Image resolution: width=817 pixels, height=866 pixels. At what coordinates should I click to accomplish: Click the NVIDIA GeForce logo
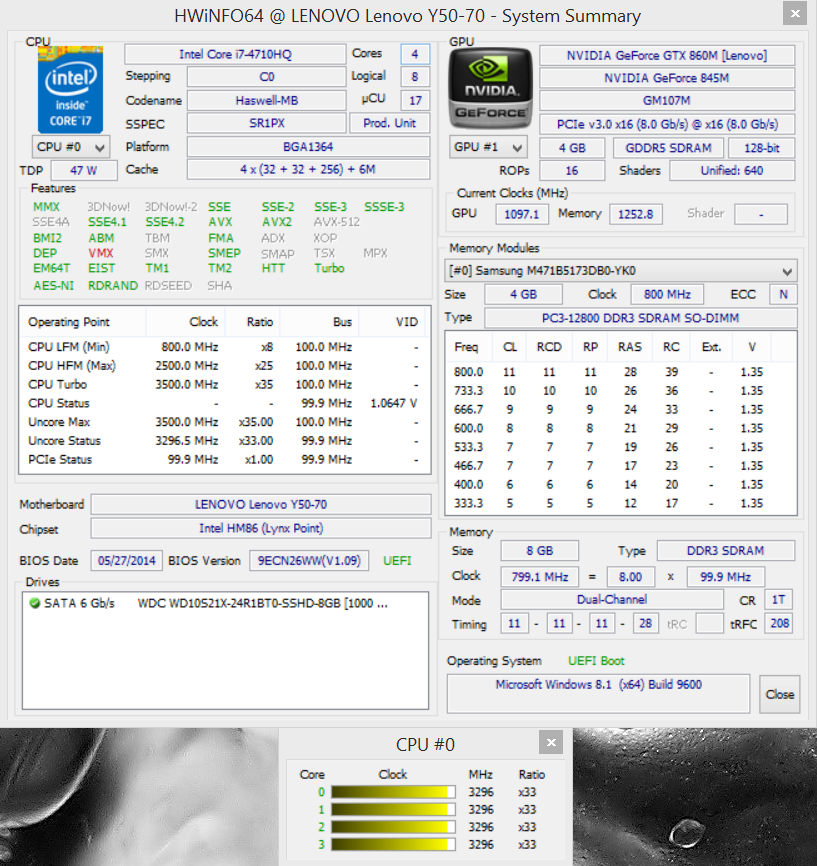pyautogui.click(x=491, y=88)
